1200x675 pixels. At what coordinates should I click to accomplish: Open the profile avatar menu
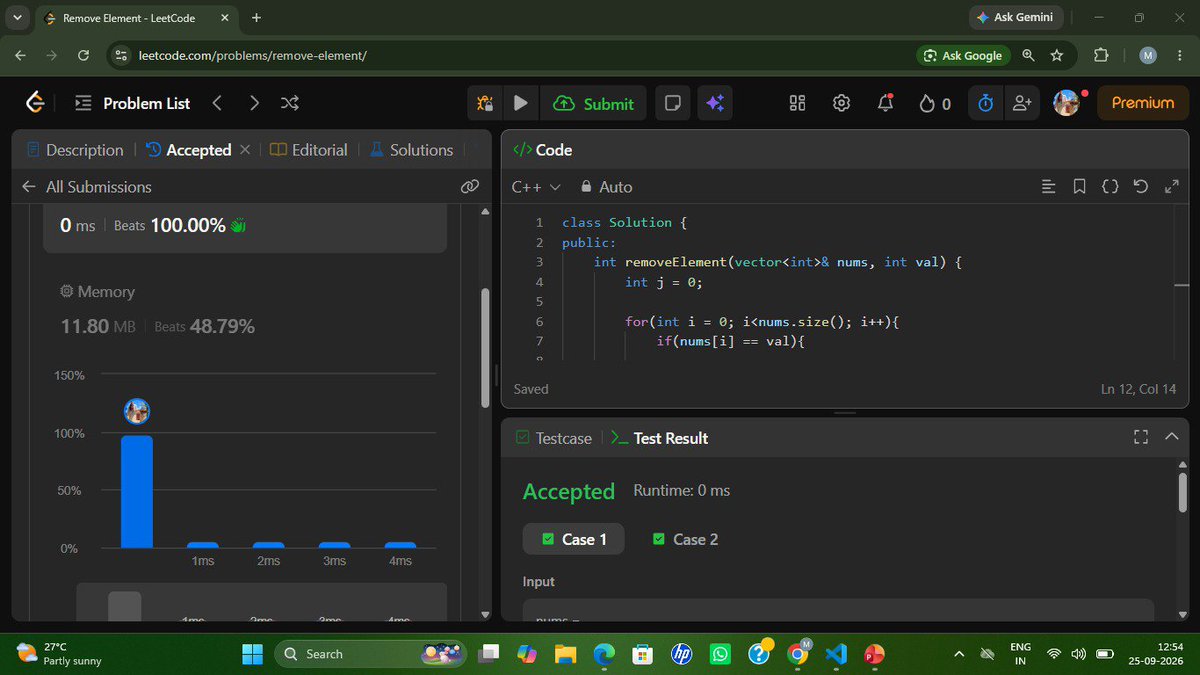click(1067, 102)
